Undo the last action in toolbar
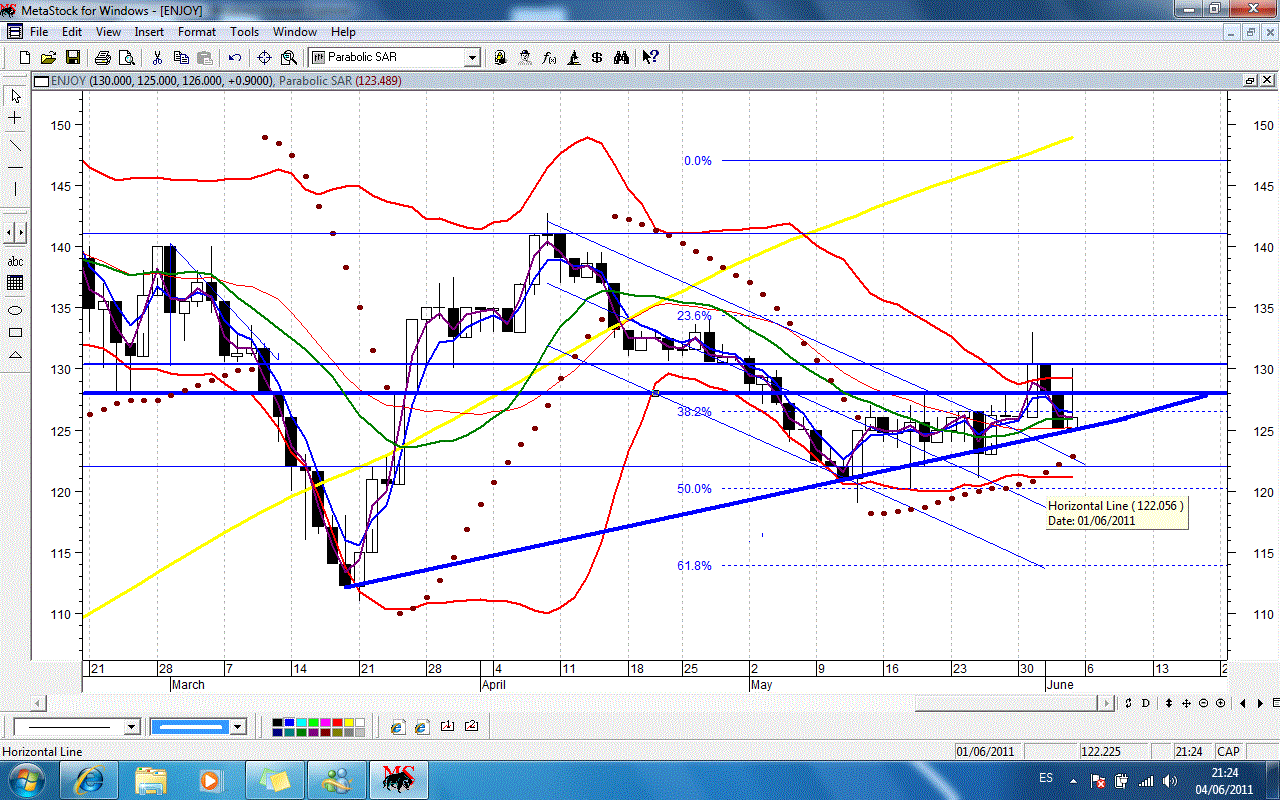The height and width of the screenshot is (800, 1280). [x=235, y=58]
